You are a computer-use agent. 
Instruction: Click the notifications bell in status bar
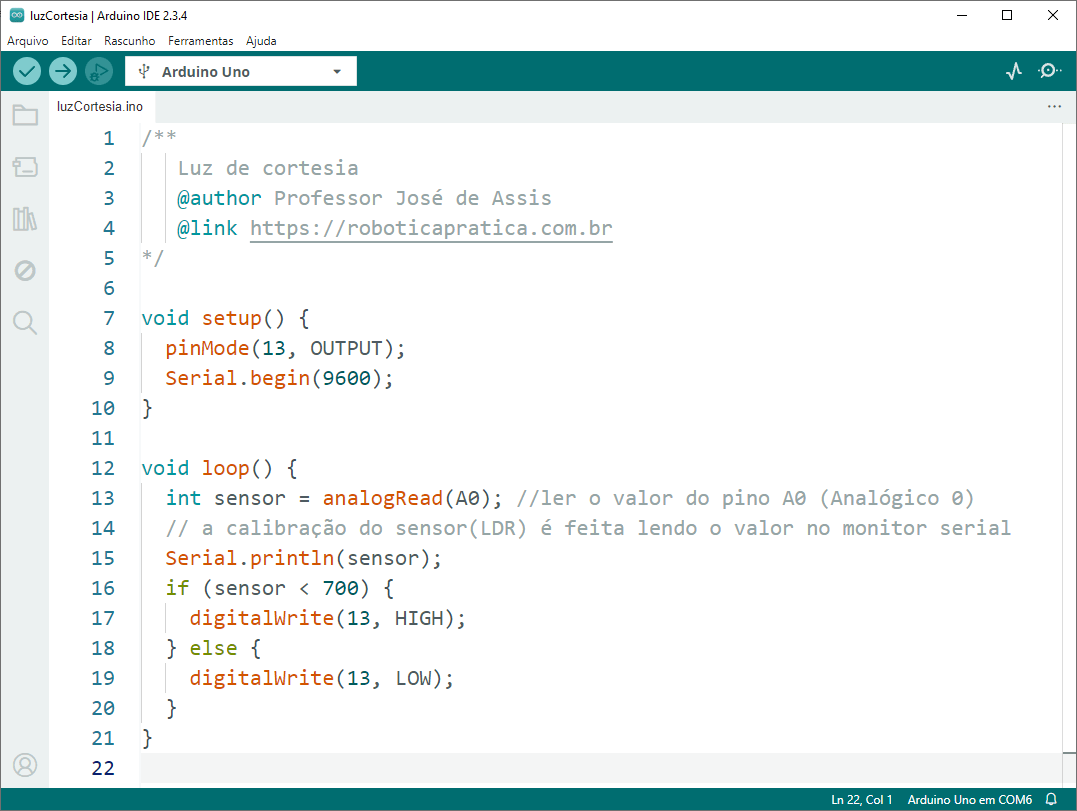(x=1051, y=799)
